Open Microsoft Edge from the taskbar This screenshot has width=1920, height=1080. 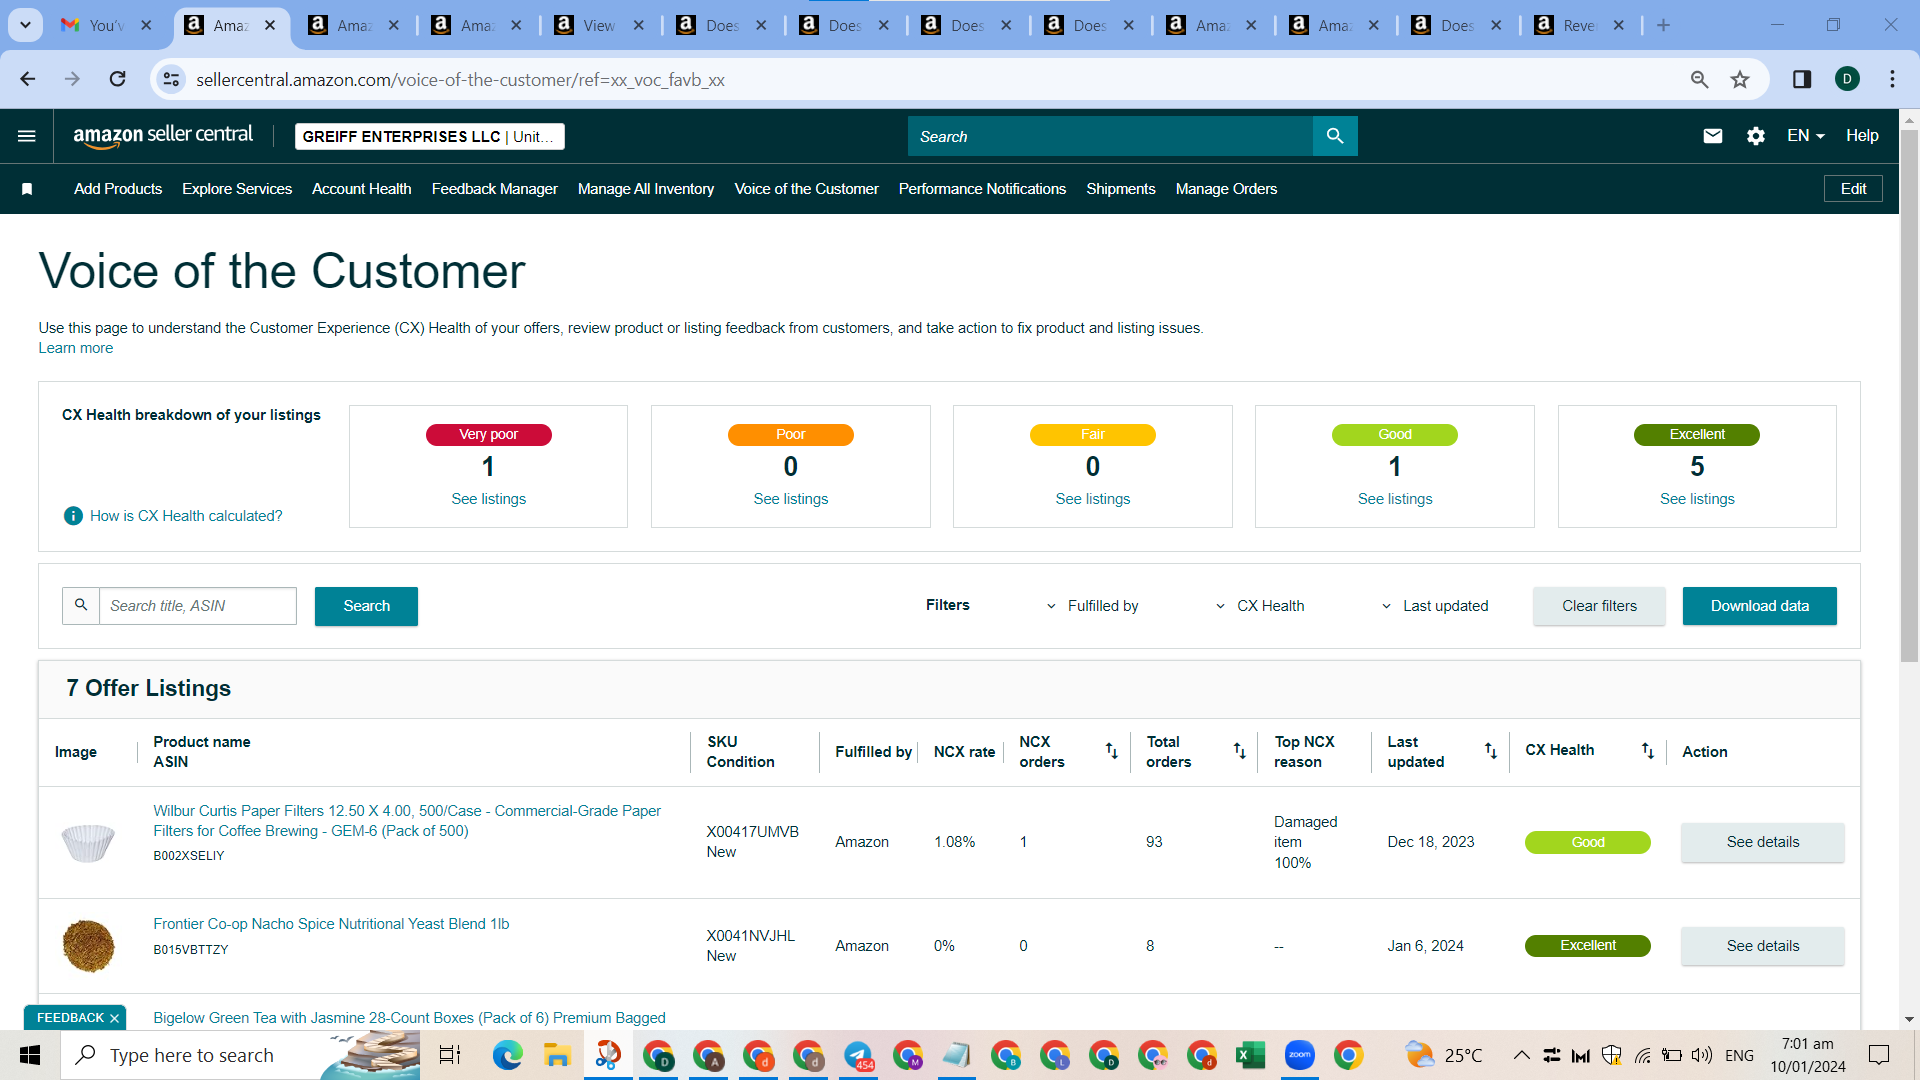pos(507,1055)
